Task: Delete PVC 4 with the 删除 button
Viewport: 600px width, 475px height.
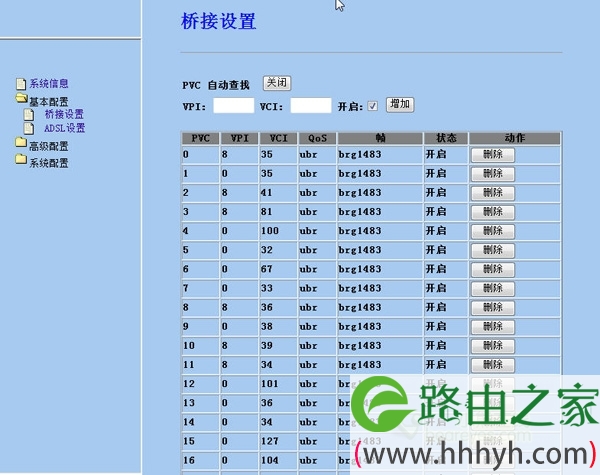Action: point(492,231)
